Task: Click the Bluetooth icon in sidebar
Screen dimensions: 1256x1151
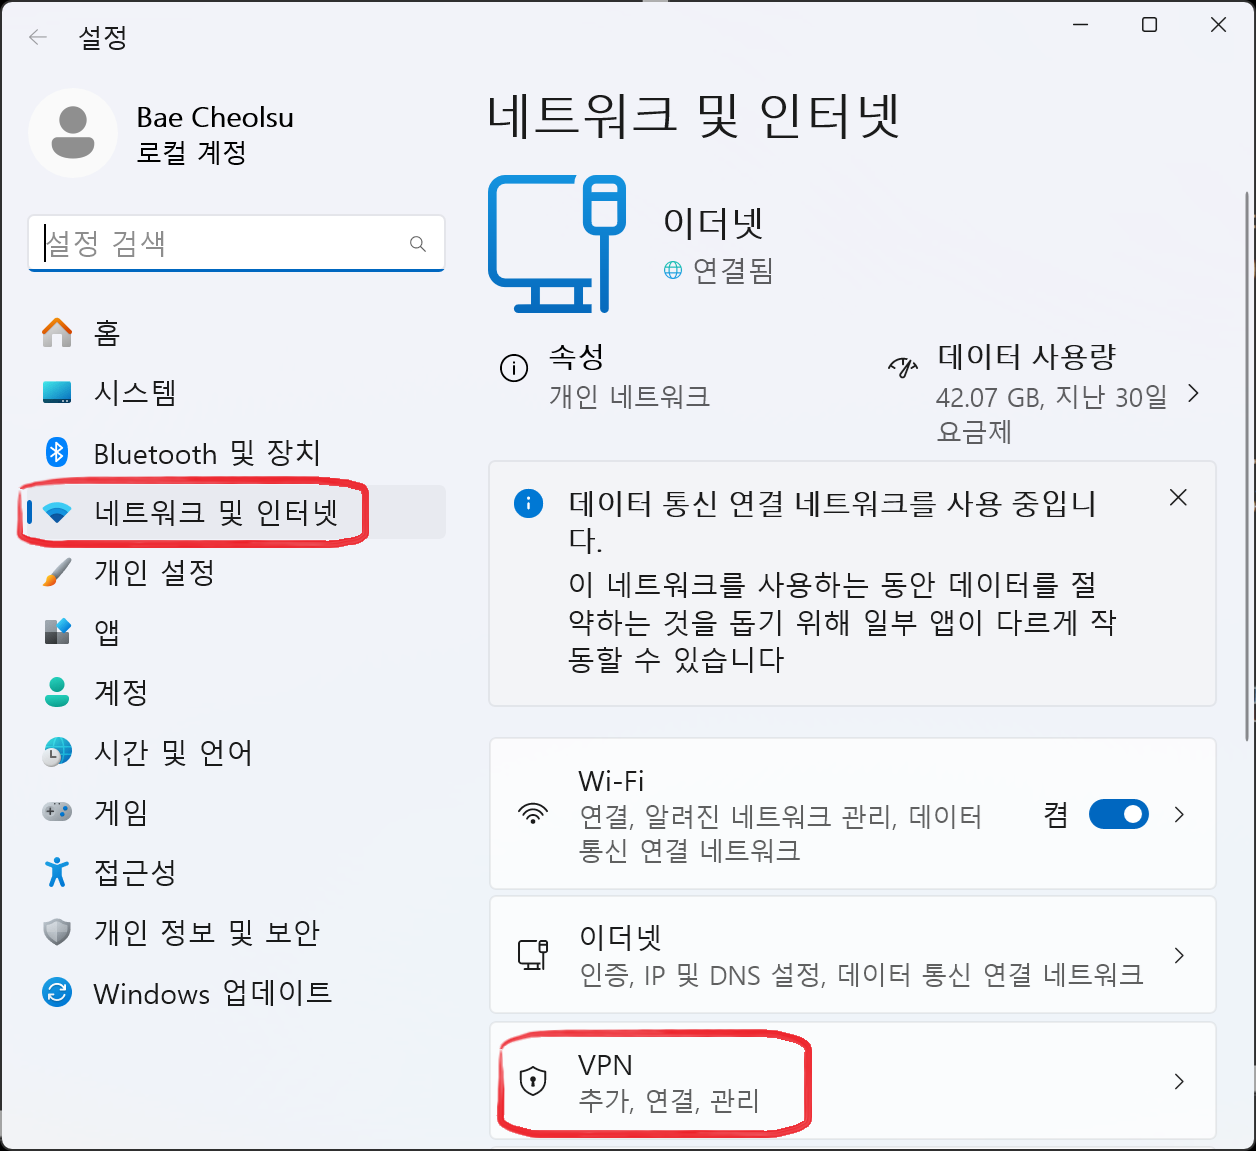Action: (57, 452)
